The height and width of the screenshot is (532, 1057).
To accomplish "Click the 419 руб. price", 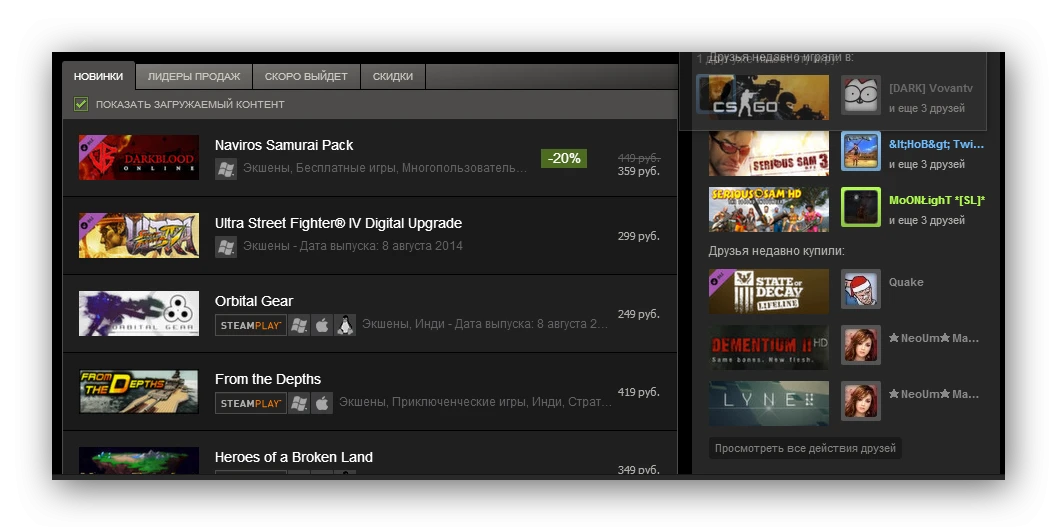I will (x=638, y=392).
